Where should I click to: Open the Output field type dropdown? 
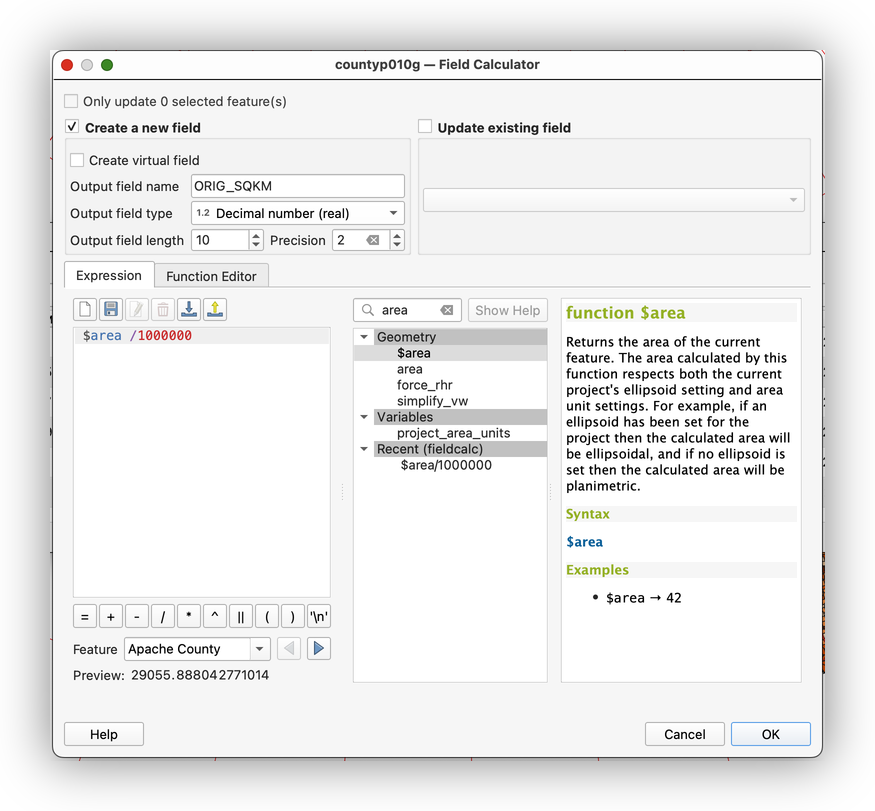297,213
